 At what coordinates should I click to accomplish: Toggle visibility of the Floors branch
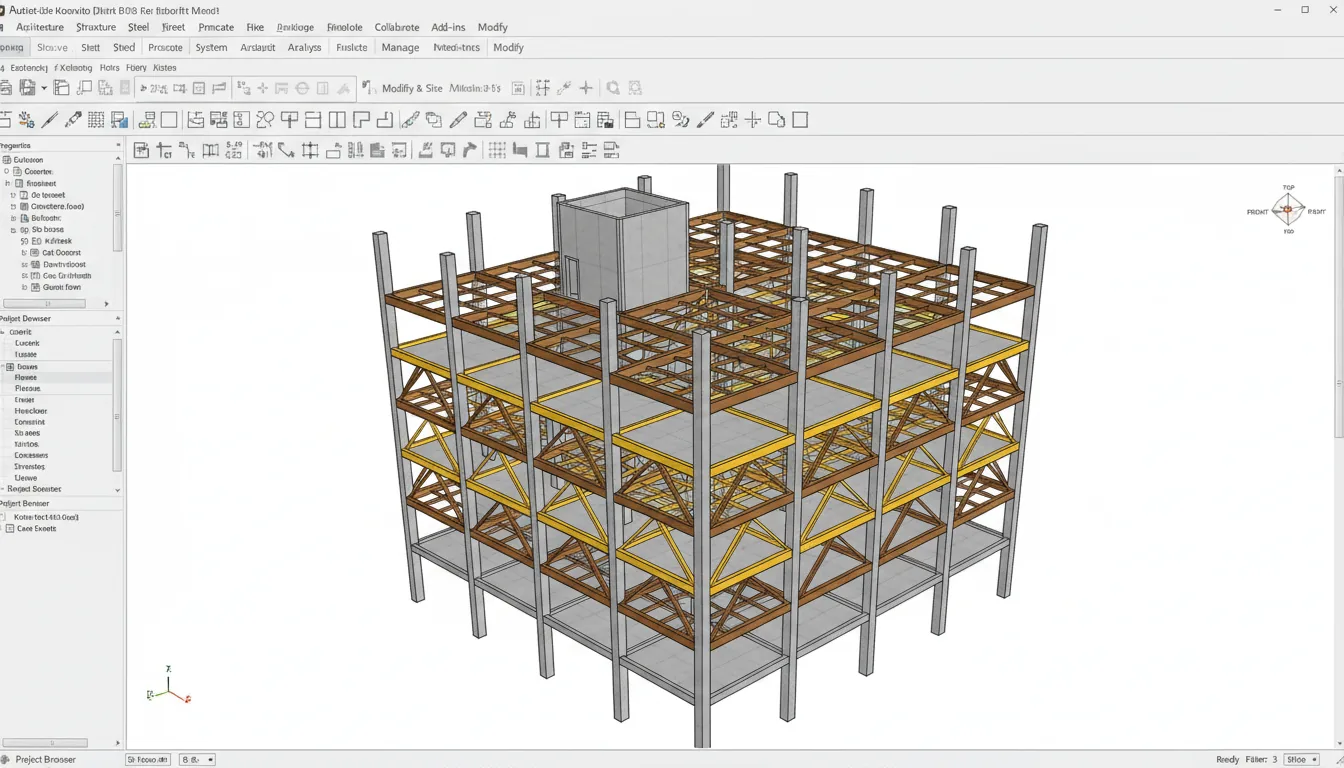[27, 377]
